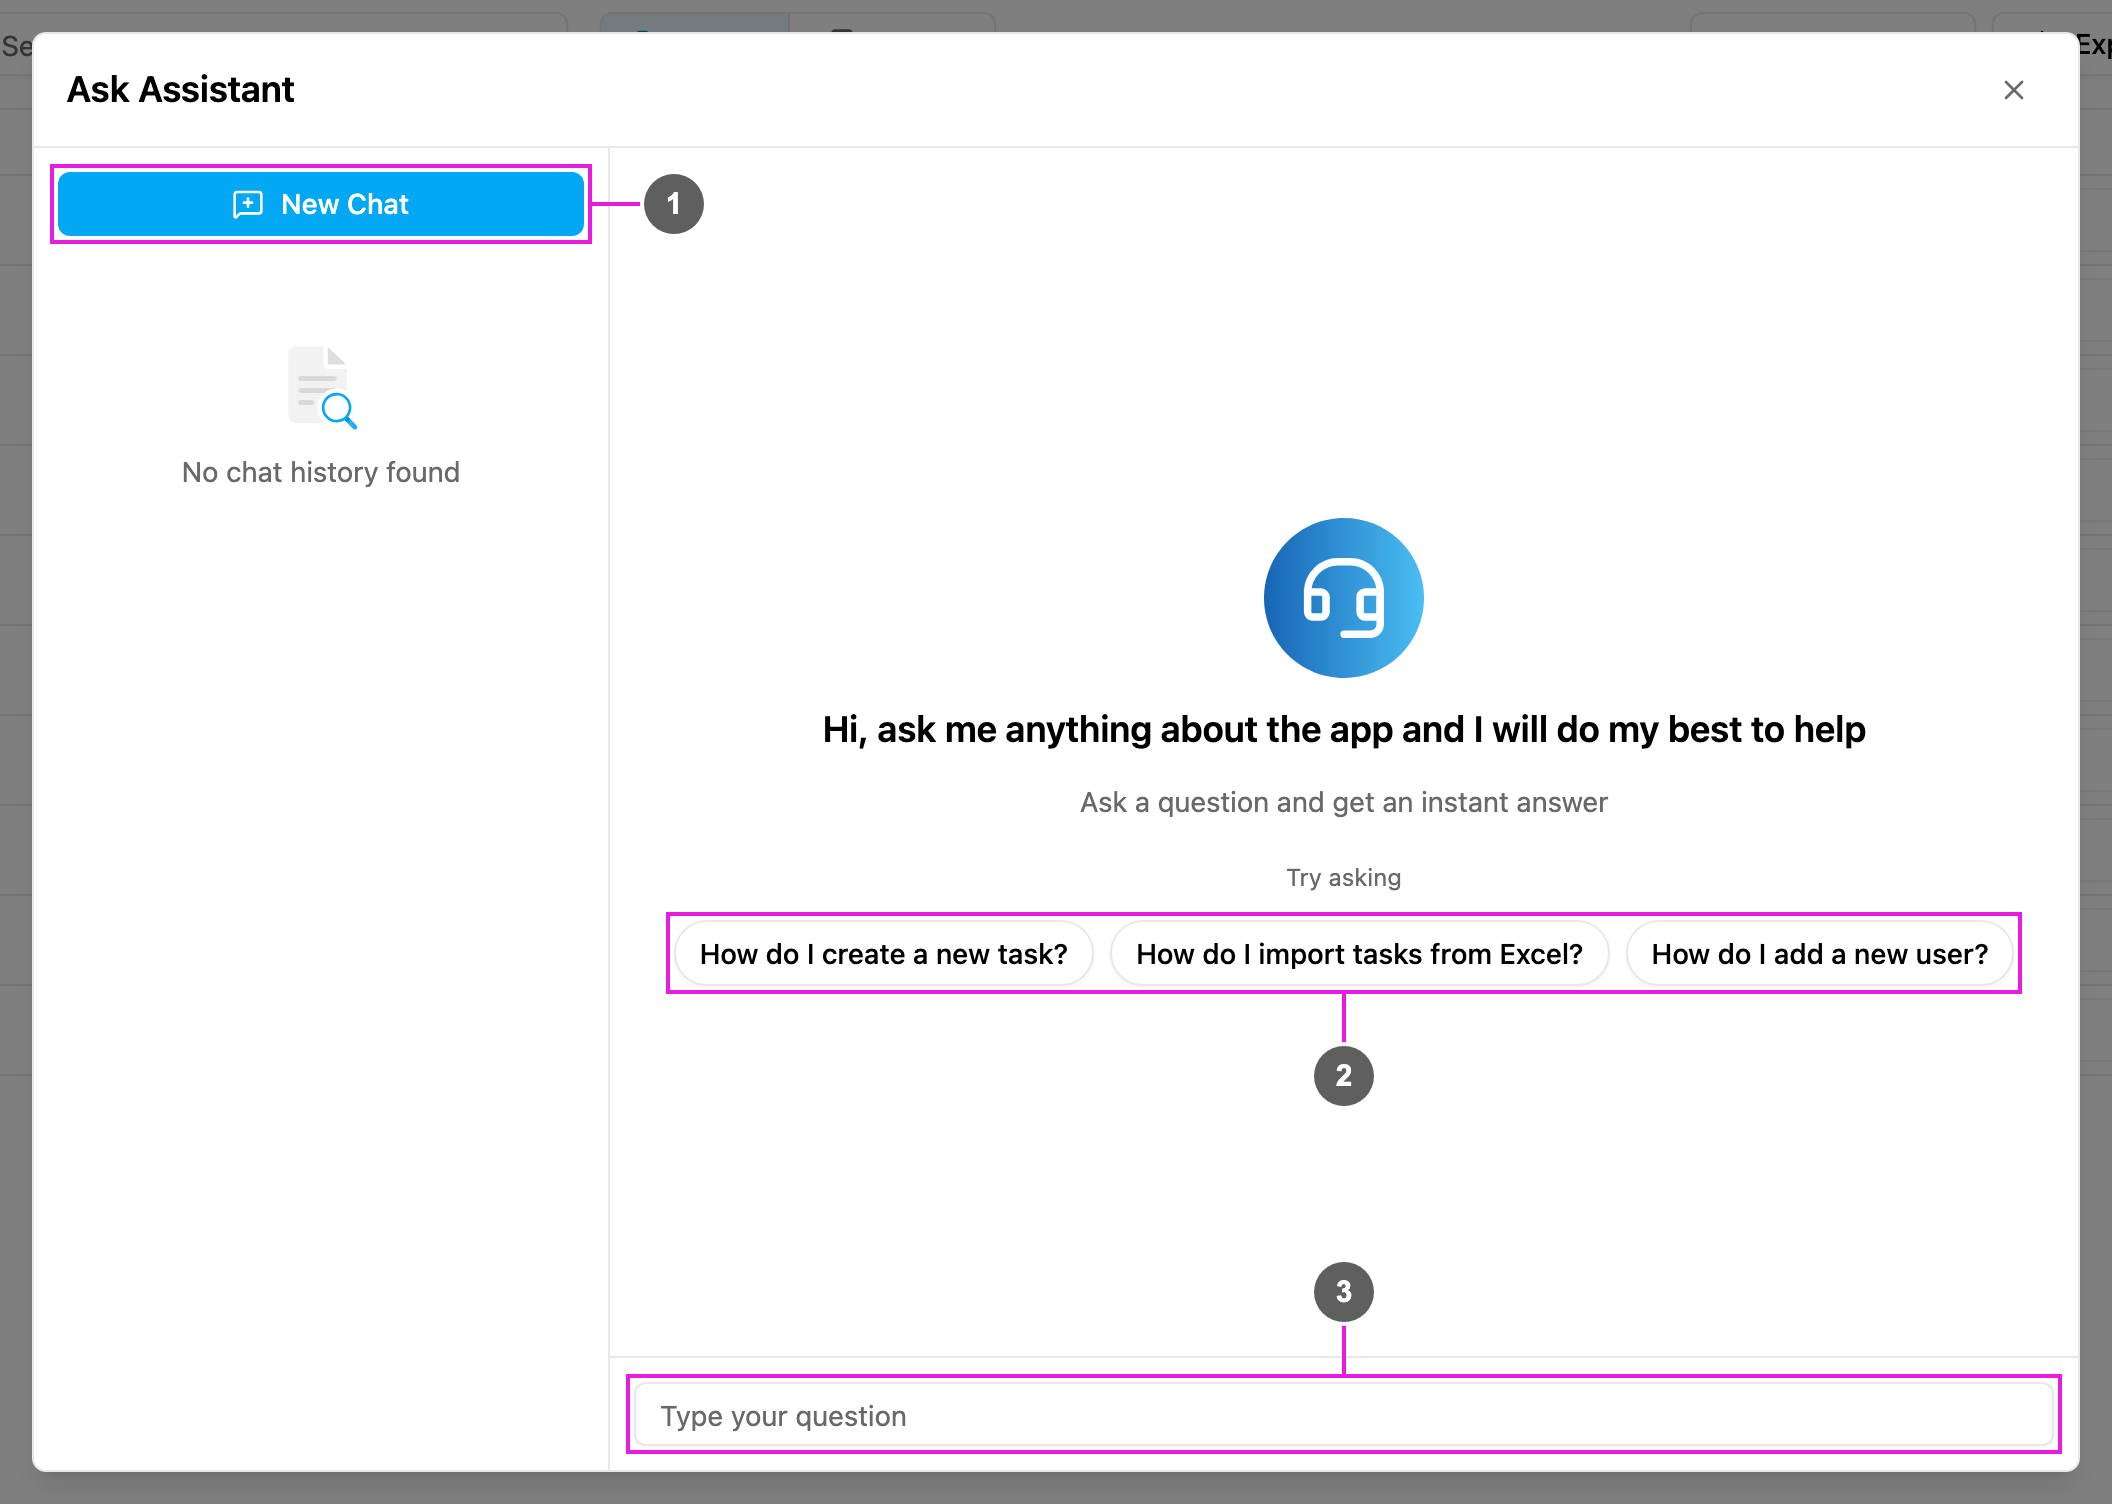Click the 'Hi, ask me anything' heading
The width and height of the screenshot is (2112, 1504).
click(x=1344, y=730)
